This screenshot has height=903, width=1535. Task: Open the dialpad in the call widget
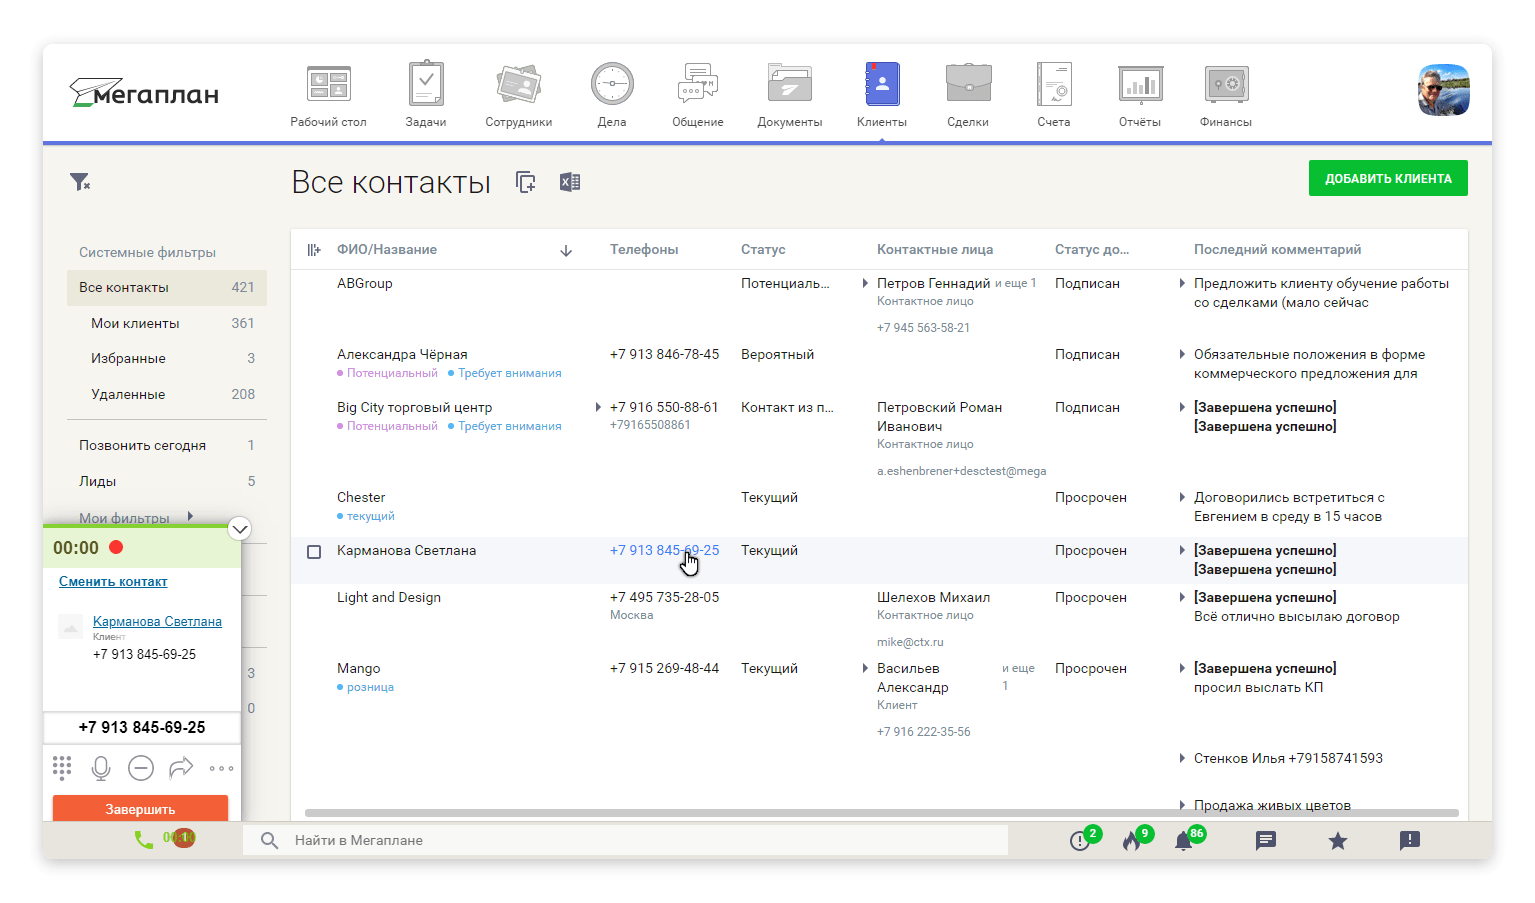point(61,768)
